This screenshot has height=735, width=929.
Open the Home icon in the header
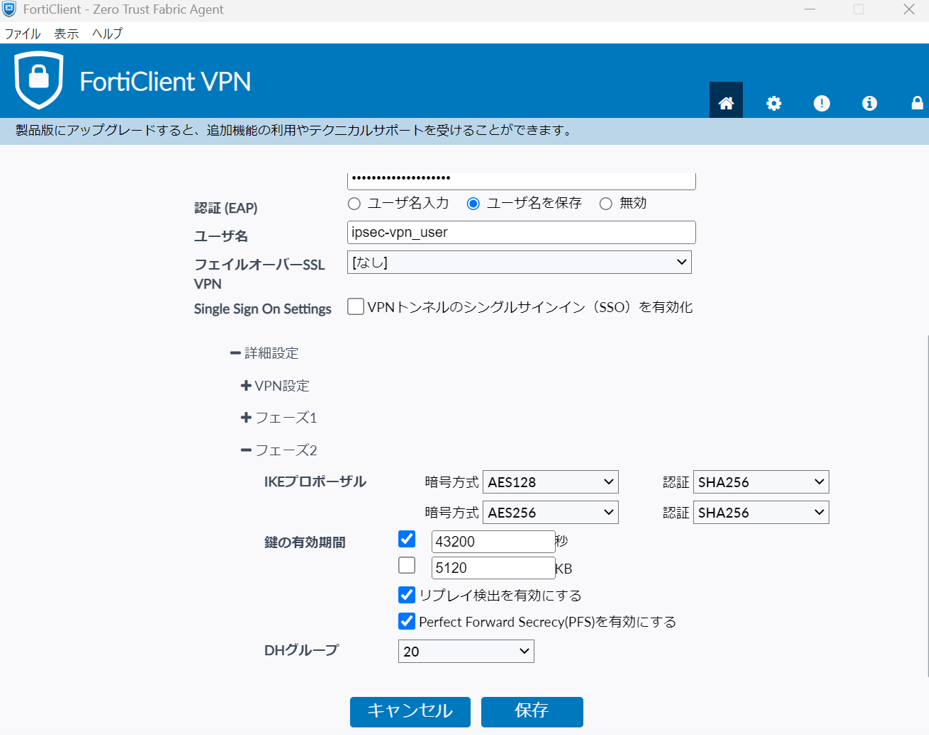pos(726,102)
